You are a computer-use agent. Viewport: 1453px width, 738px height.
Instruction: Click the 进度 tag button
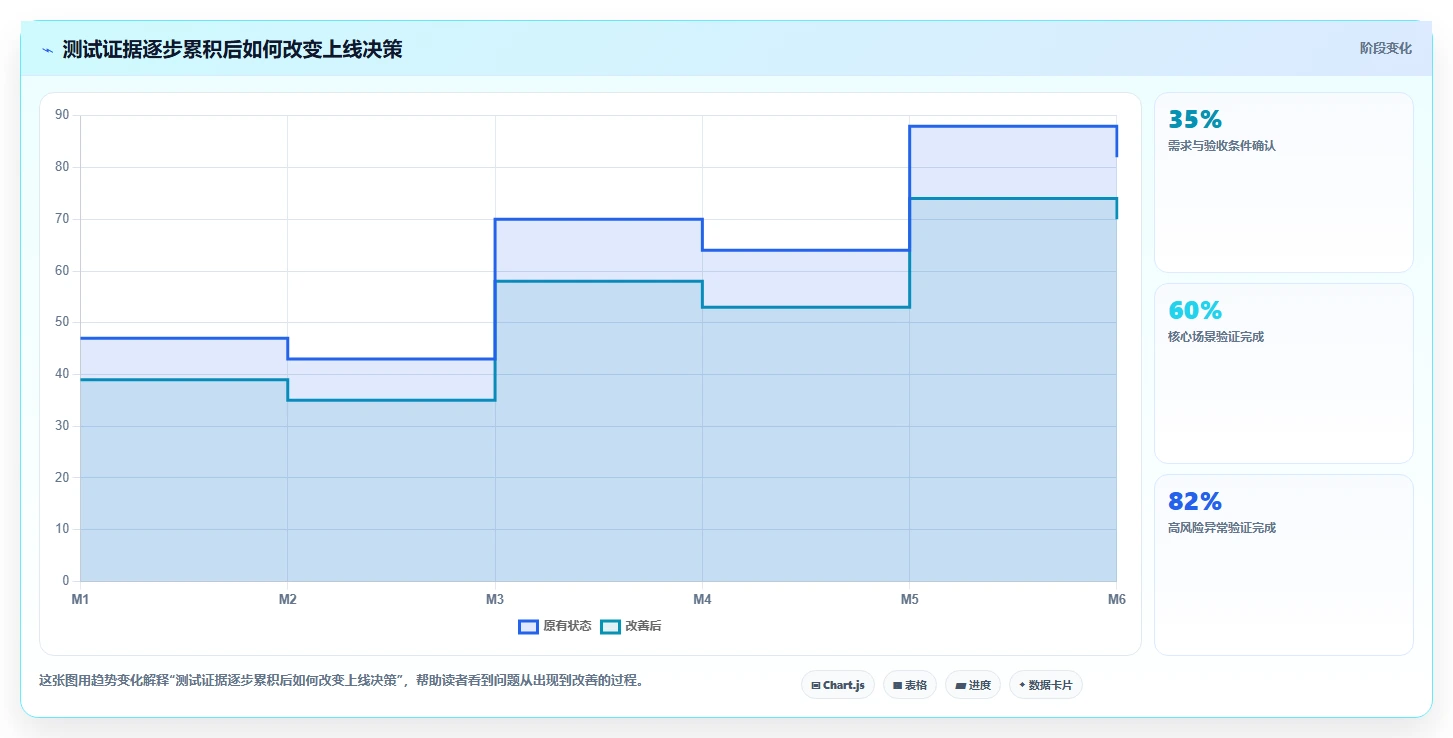(973, 685)
